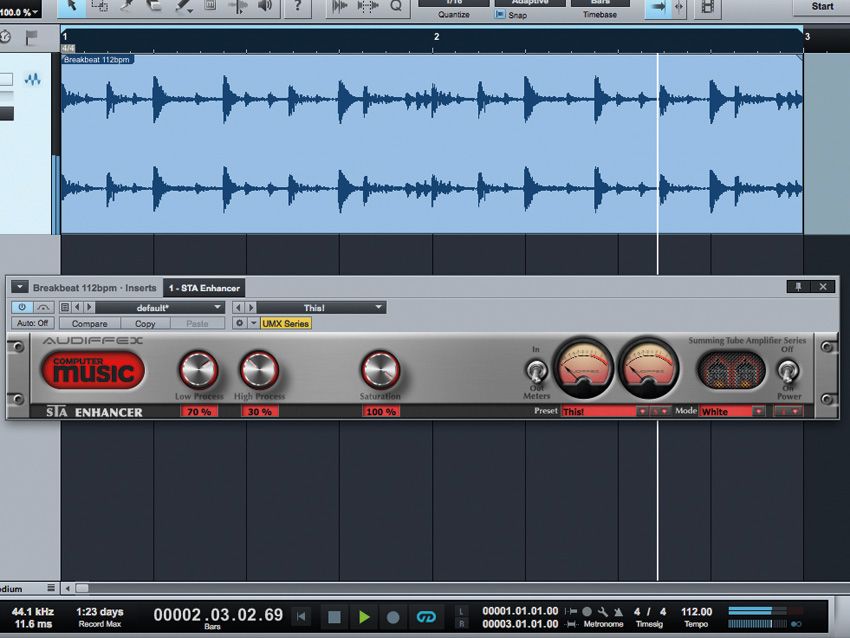Image resolution: width=850 pixels, height=638 pixels.
Task: Click the Compare button in the plugin header
Action: pyautogui.click(x=90, y=323)
